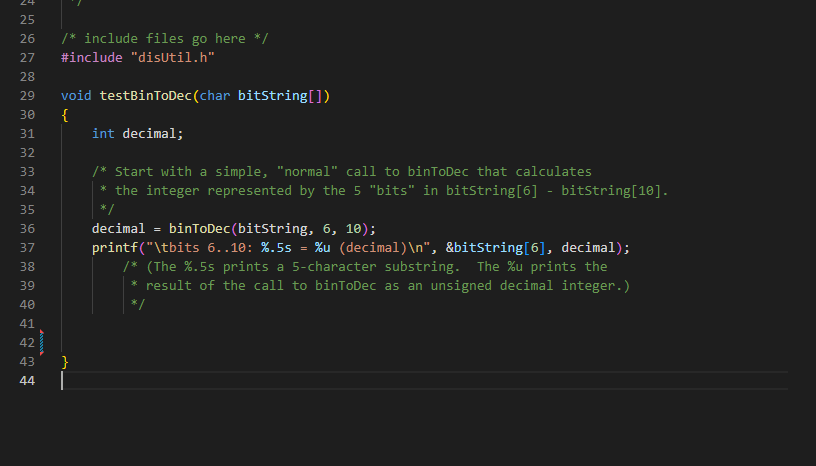The height and width of the screenshot is (466, 816).
Task: Click comment line starting "Start with a simple"
Action: coord(342,172)
